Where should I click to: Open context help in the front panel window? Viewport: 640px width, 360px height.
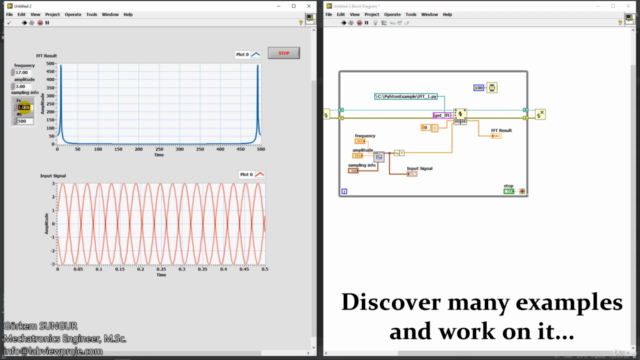coord(301,23)
